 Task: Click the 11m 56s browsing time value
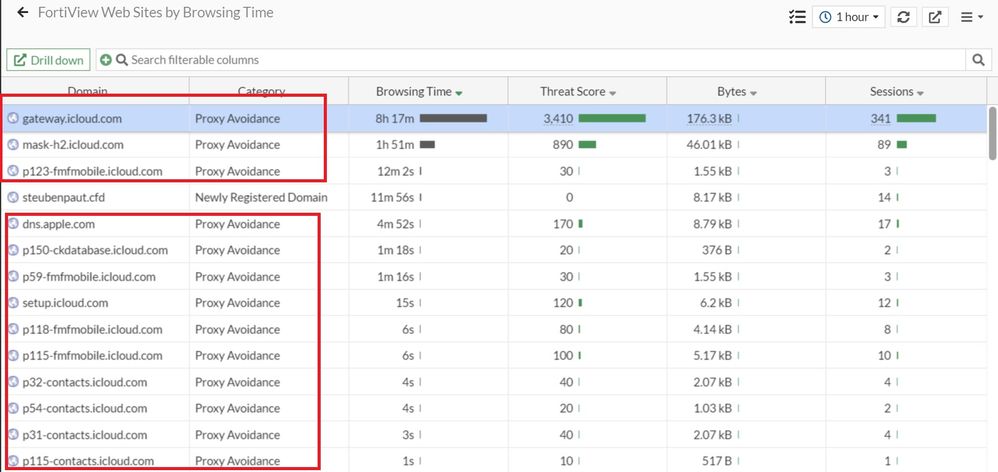(x=392, y=197)
